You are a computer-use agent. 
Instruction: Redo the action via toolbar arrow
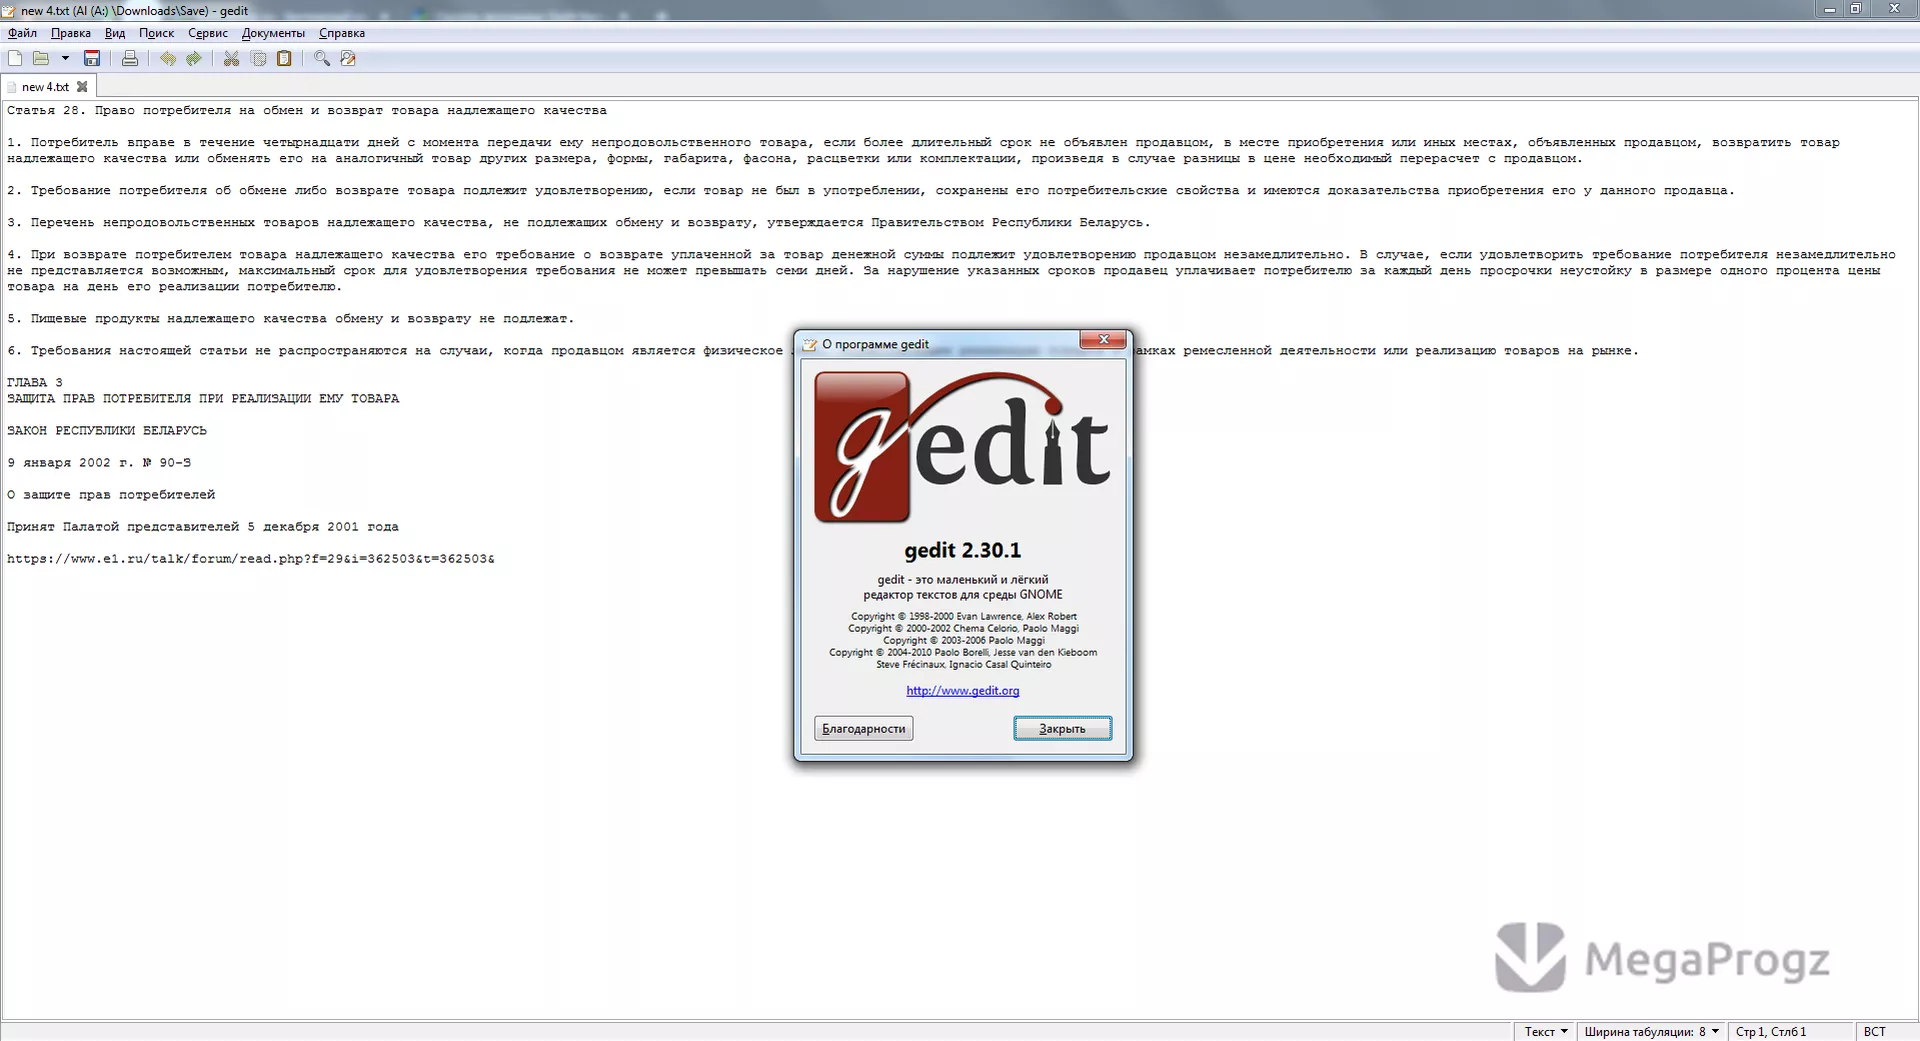point(194,59)
